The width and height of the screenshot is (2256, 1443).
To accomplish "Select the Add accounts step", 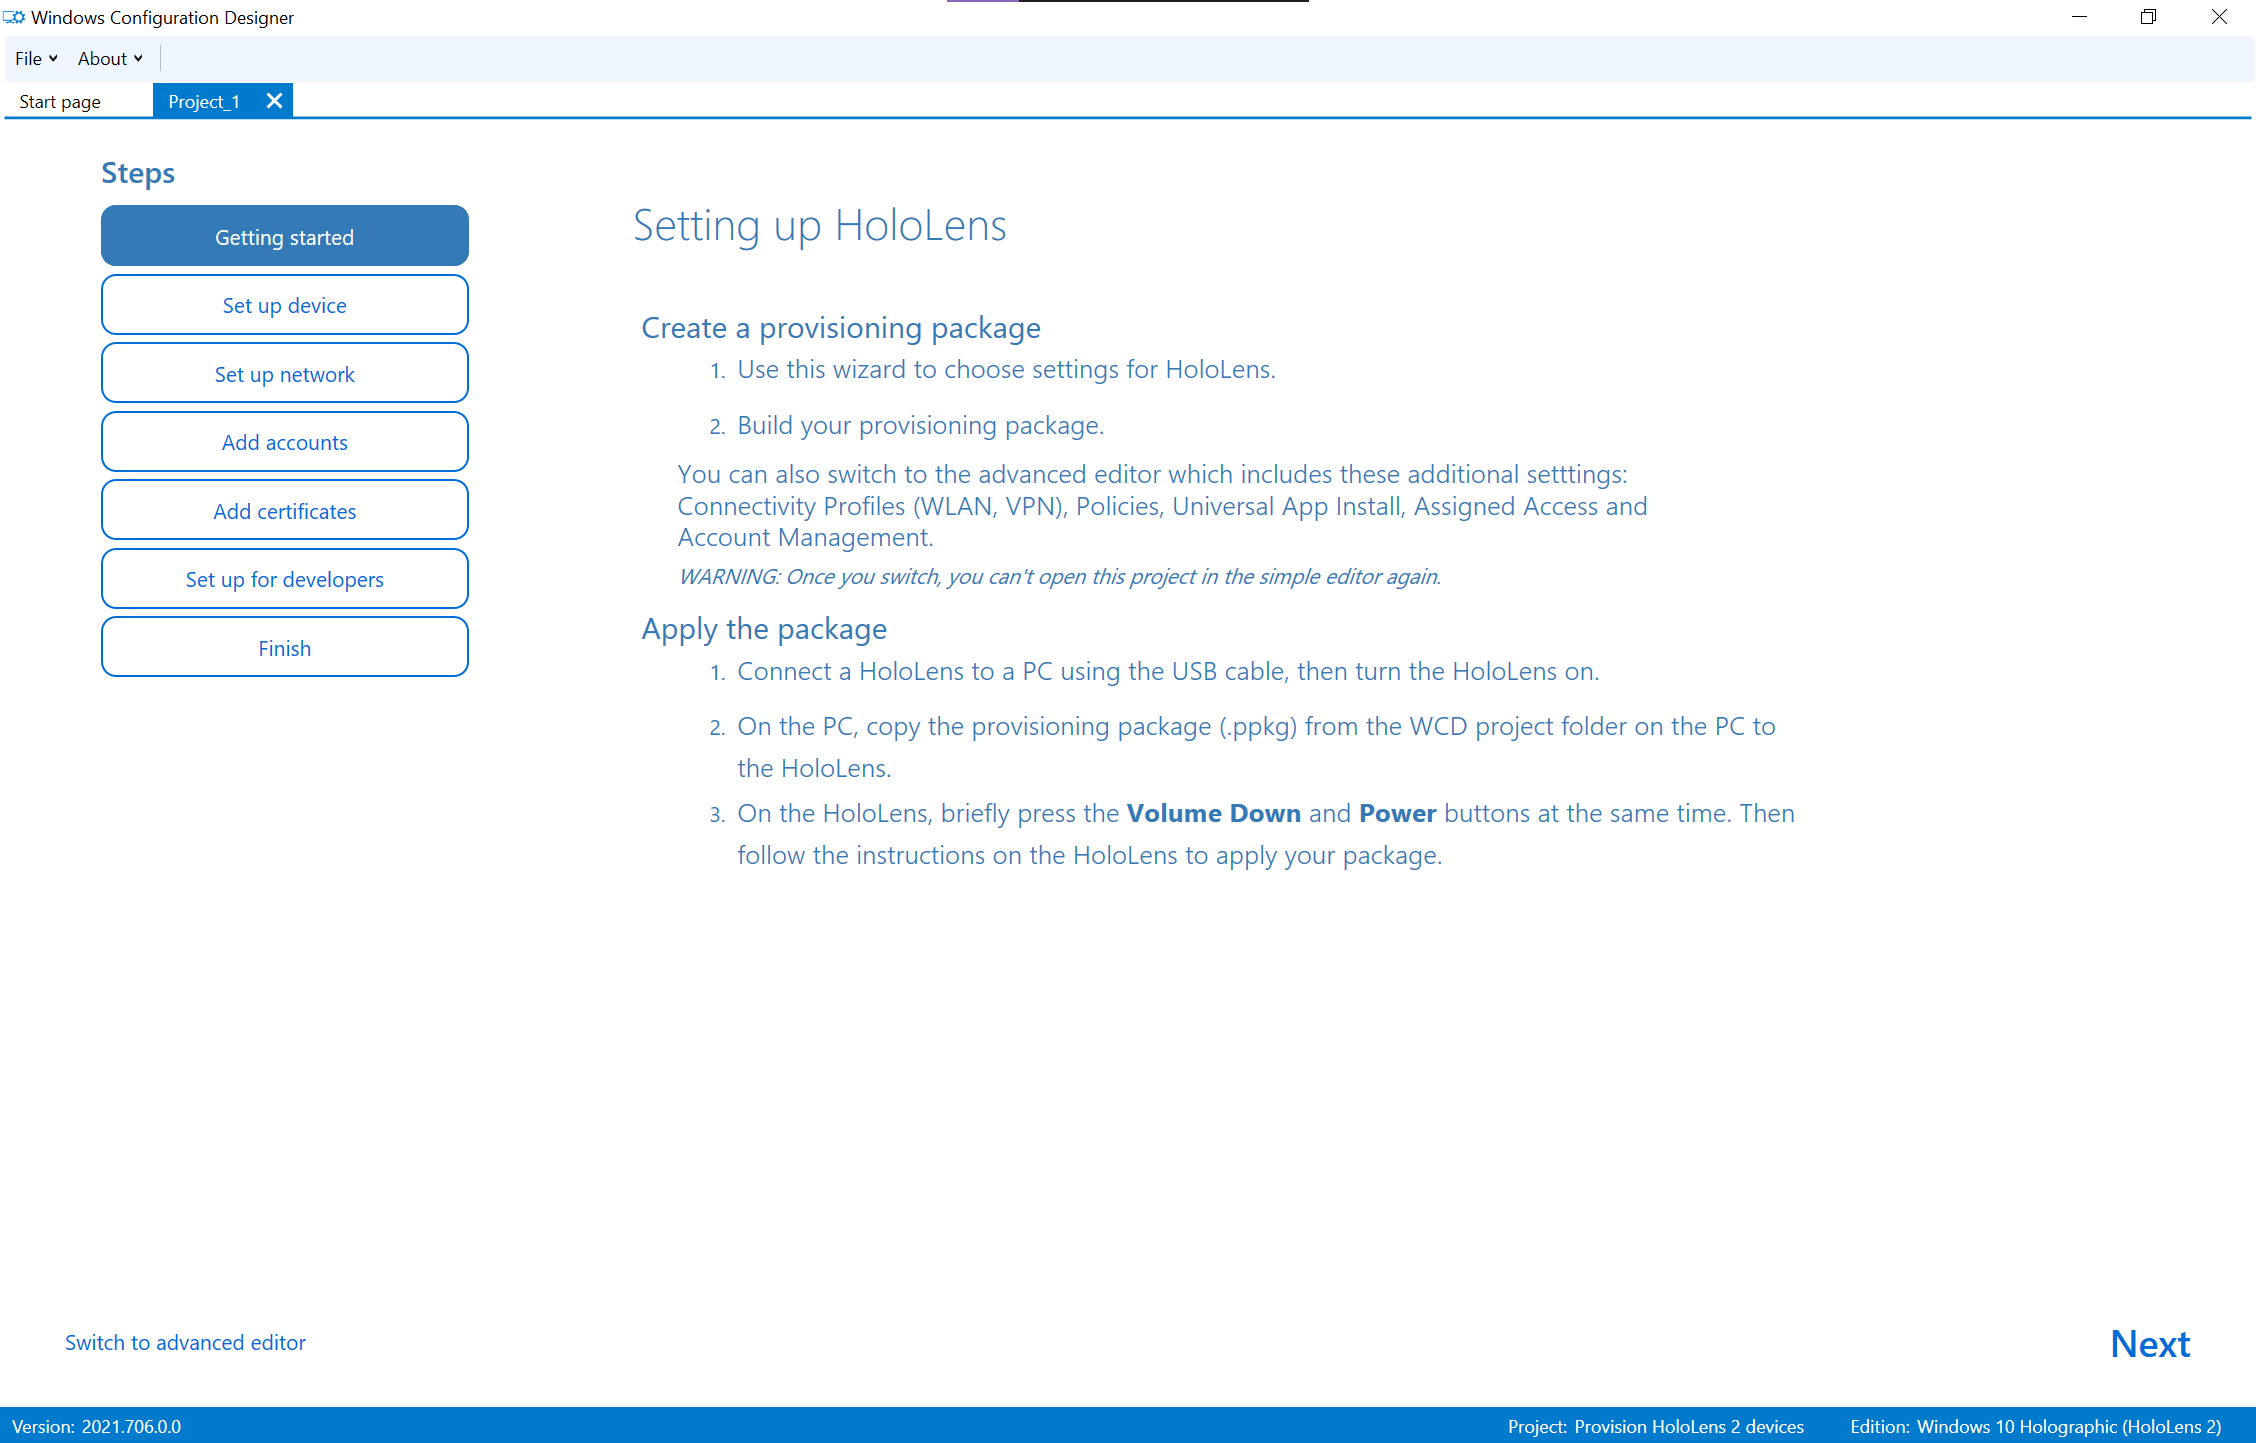I will [283, 440].
